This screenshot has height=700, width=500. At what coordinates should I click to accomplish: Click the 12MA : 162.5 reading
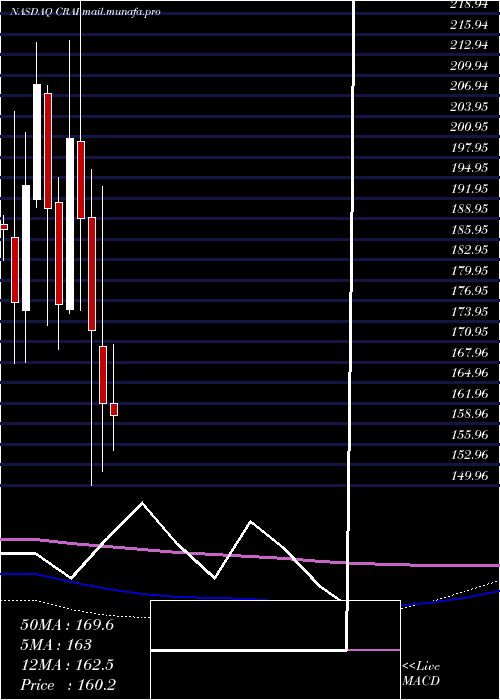tap(67, 665)
